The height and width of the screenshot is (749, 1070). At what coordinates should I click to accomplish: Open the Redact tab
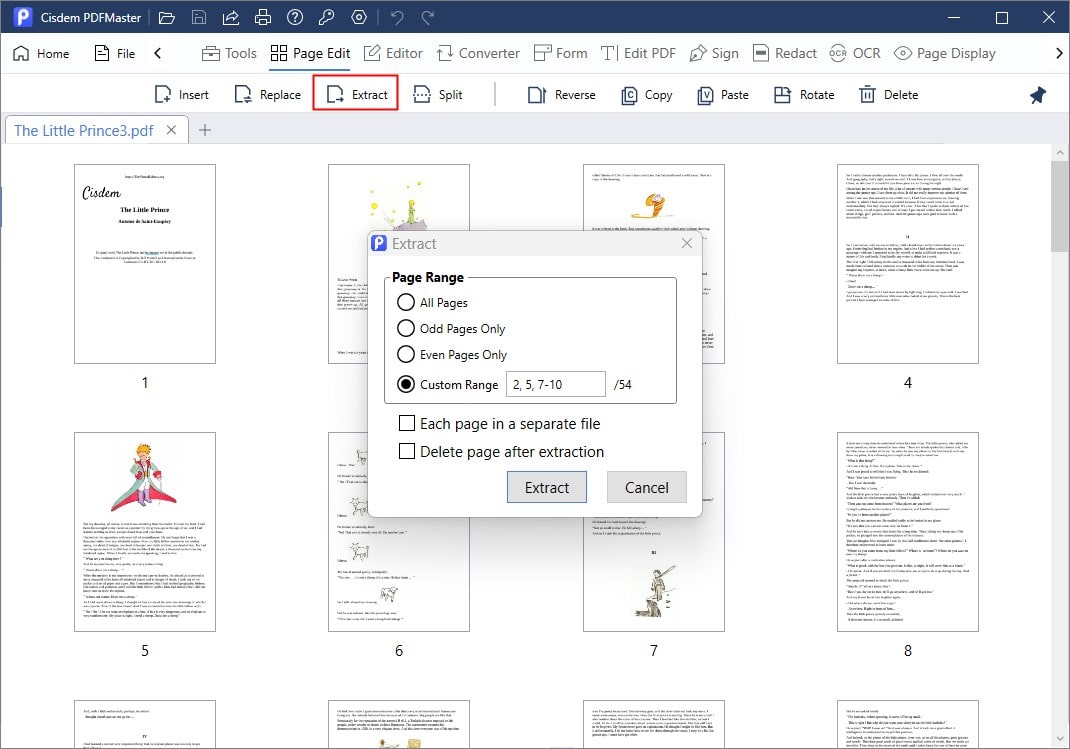784,53
